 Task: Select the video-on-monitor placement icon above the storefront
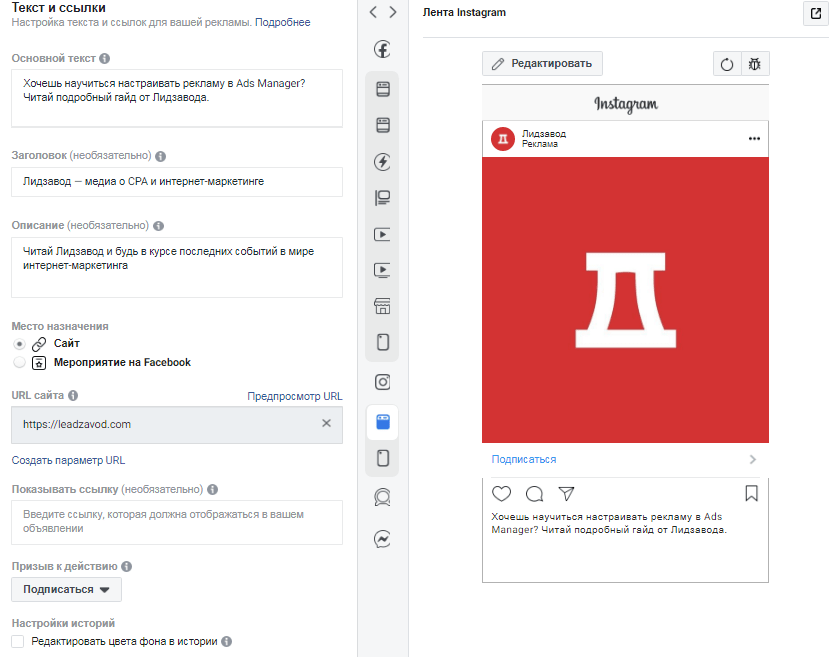pyautogui.click(x=382, y=270)
